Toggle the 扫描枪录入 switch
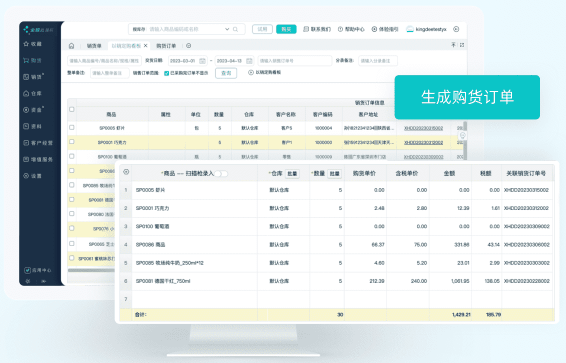Image resolution: width=566 pixels, height=363 pixels. [221, 174]
